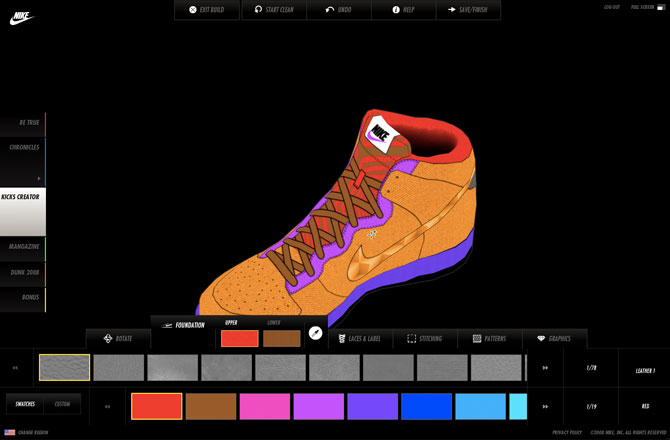Open the Be True section
This screenshot has width=670, height=440.
[22, 124]
